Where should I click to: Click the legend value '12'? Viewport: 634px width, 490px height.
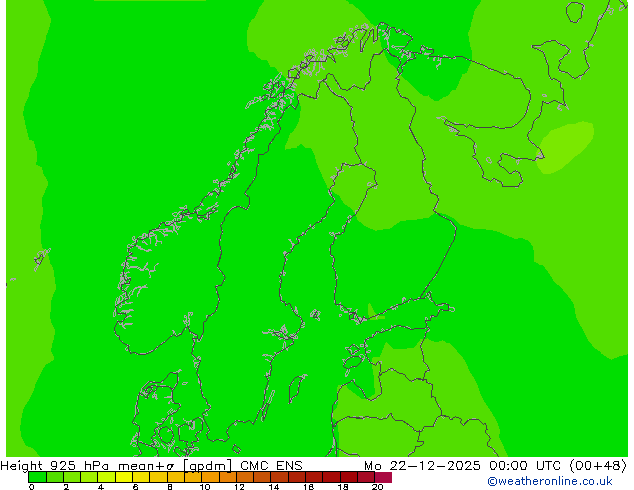[239, 487]
